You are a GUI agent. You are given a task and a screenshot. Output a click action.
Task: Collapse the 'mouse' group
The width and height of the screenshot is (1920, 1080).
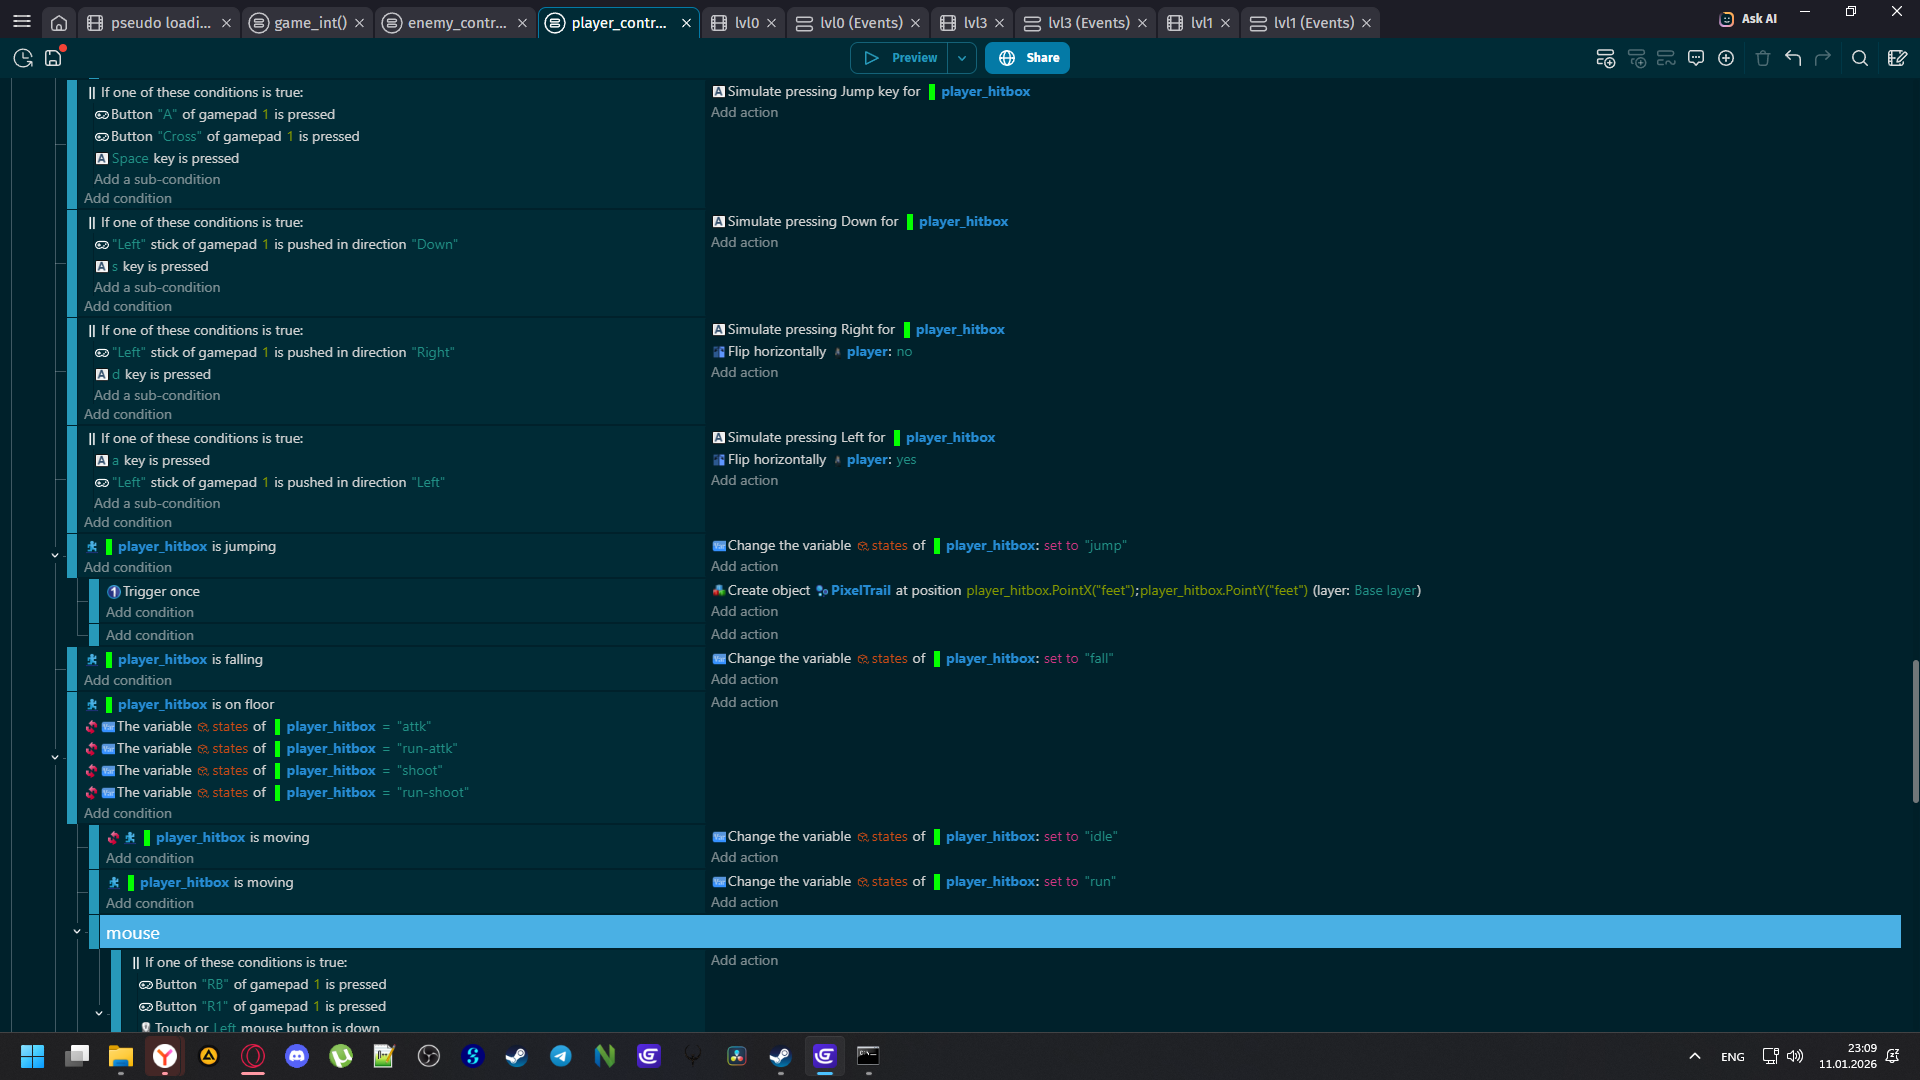tap(77, 932)
